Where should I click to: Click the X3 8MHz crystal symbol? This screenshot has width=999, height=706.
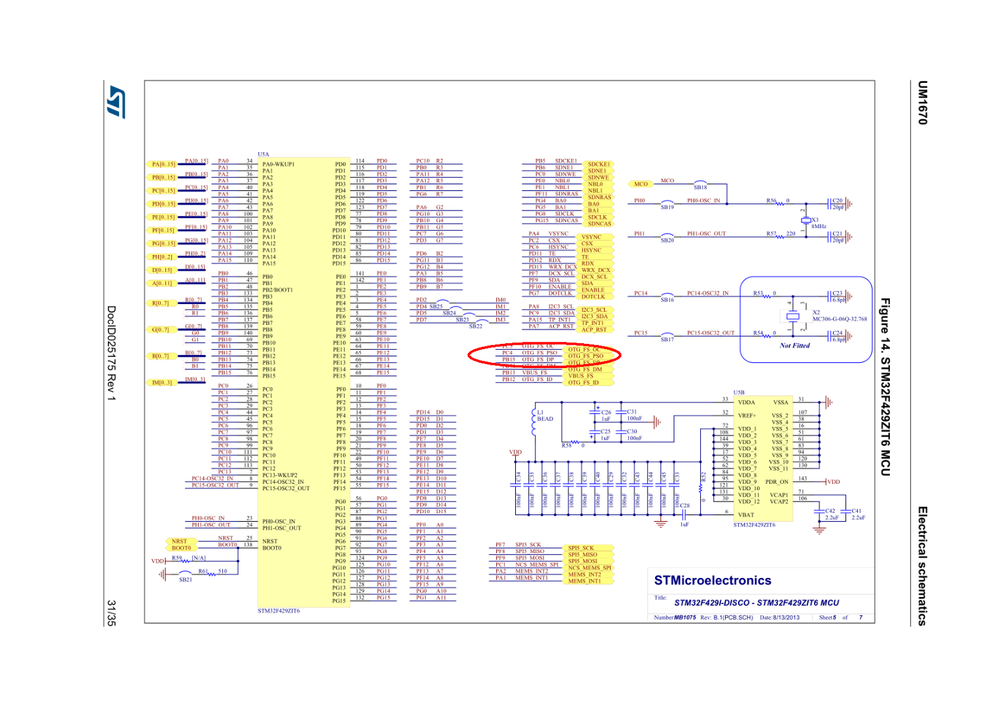(806, 220)
